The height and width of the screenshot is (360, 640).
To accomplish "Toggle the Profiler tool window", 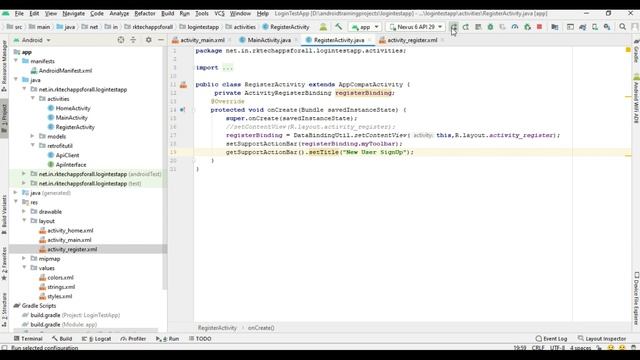I will coord(133,339).
